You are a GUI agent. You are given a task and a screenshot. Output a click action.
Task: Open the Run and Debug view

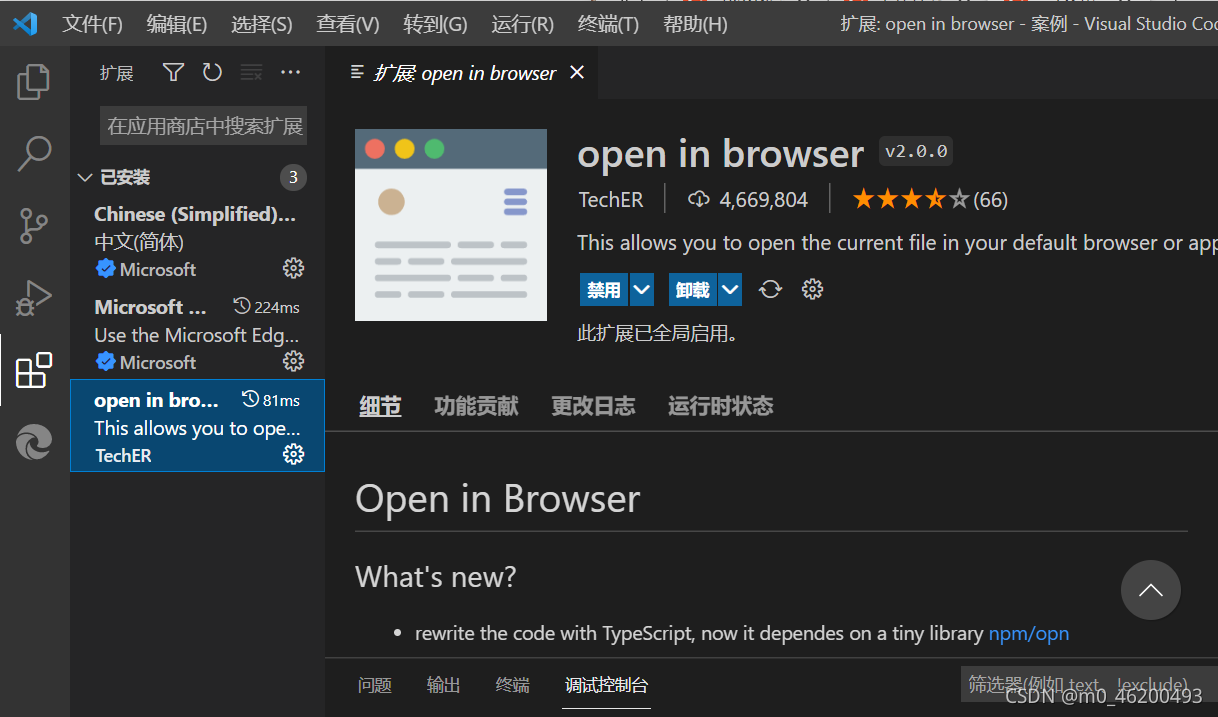[34, 298]
